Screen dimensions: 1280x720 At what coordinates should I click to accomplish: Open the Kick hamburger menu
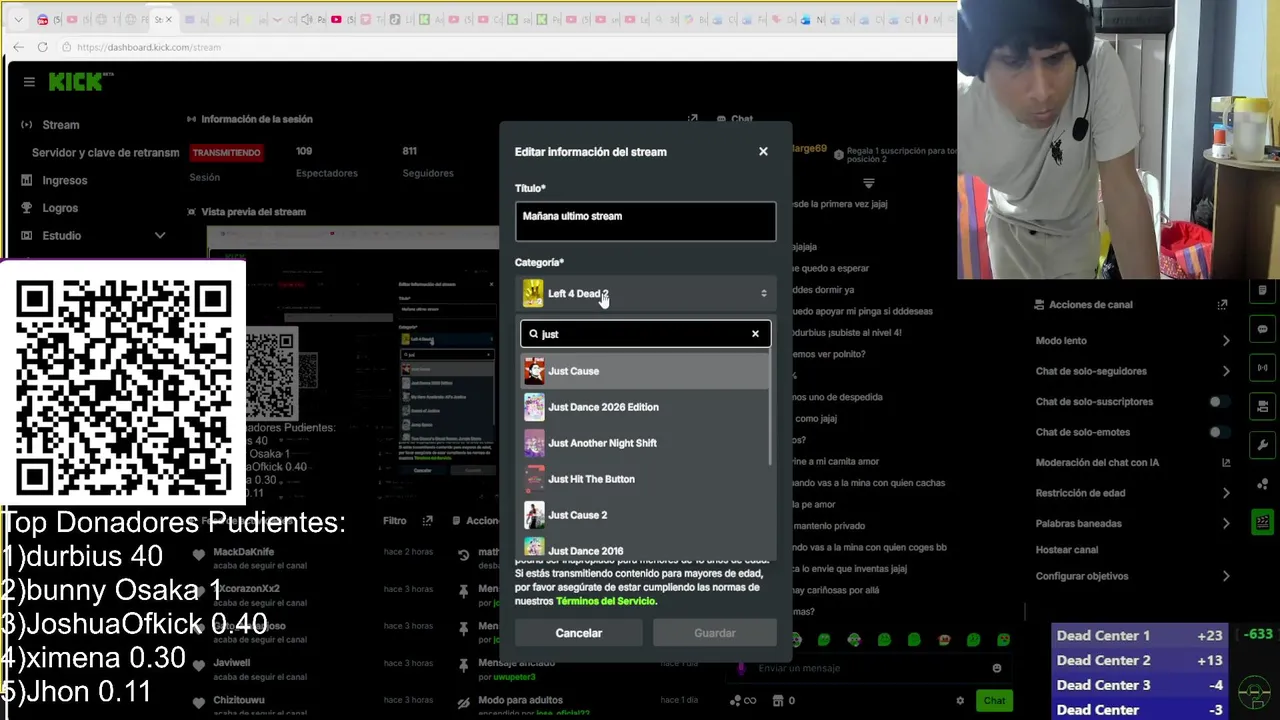[29, 82]
